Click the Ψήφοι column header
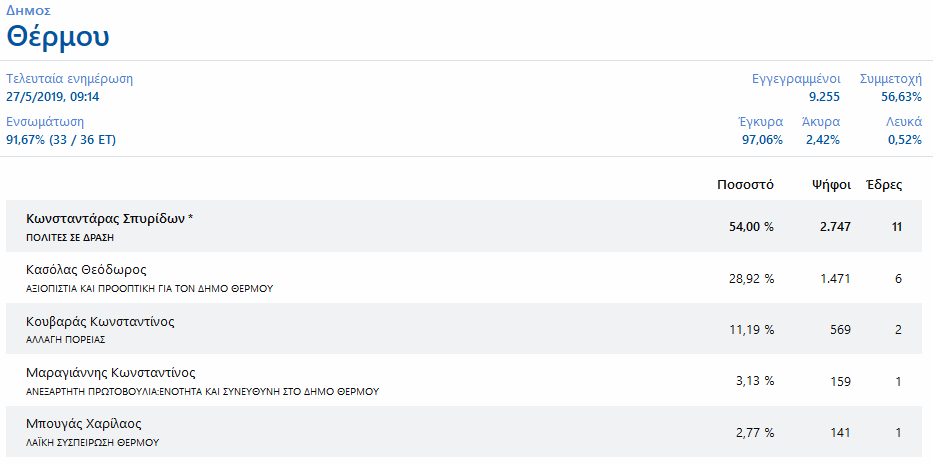 click(x=831, y=185)
